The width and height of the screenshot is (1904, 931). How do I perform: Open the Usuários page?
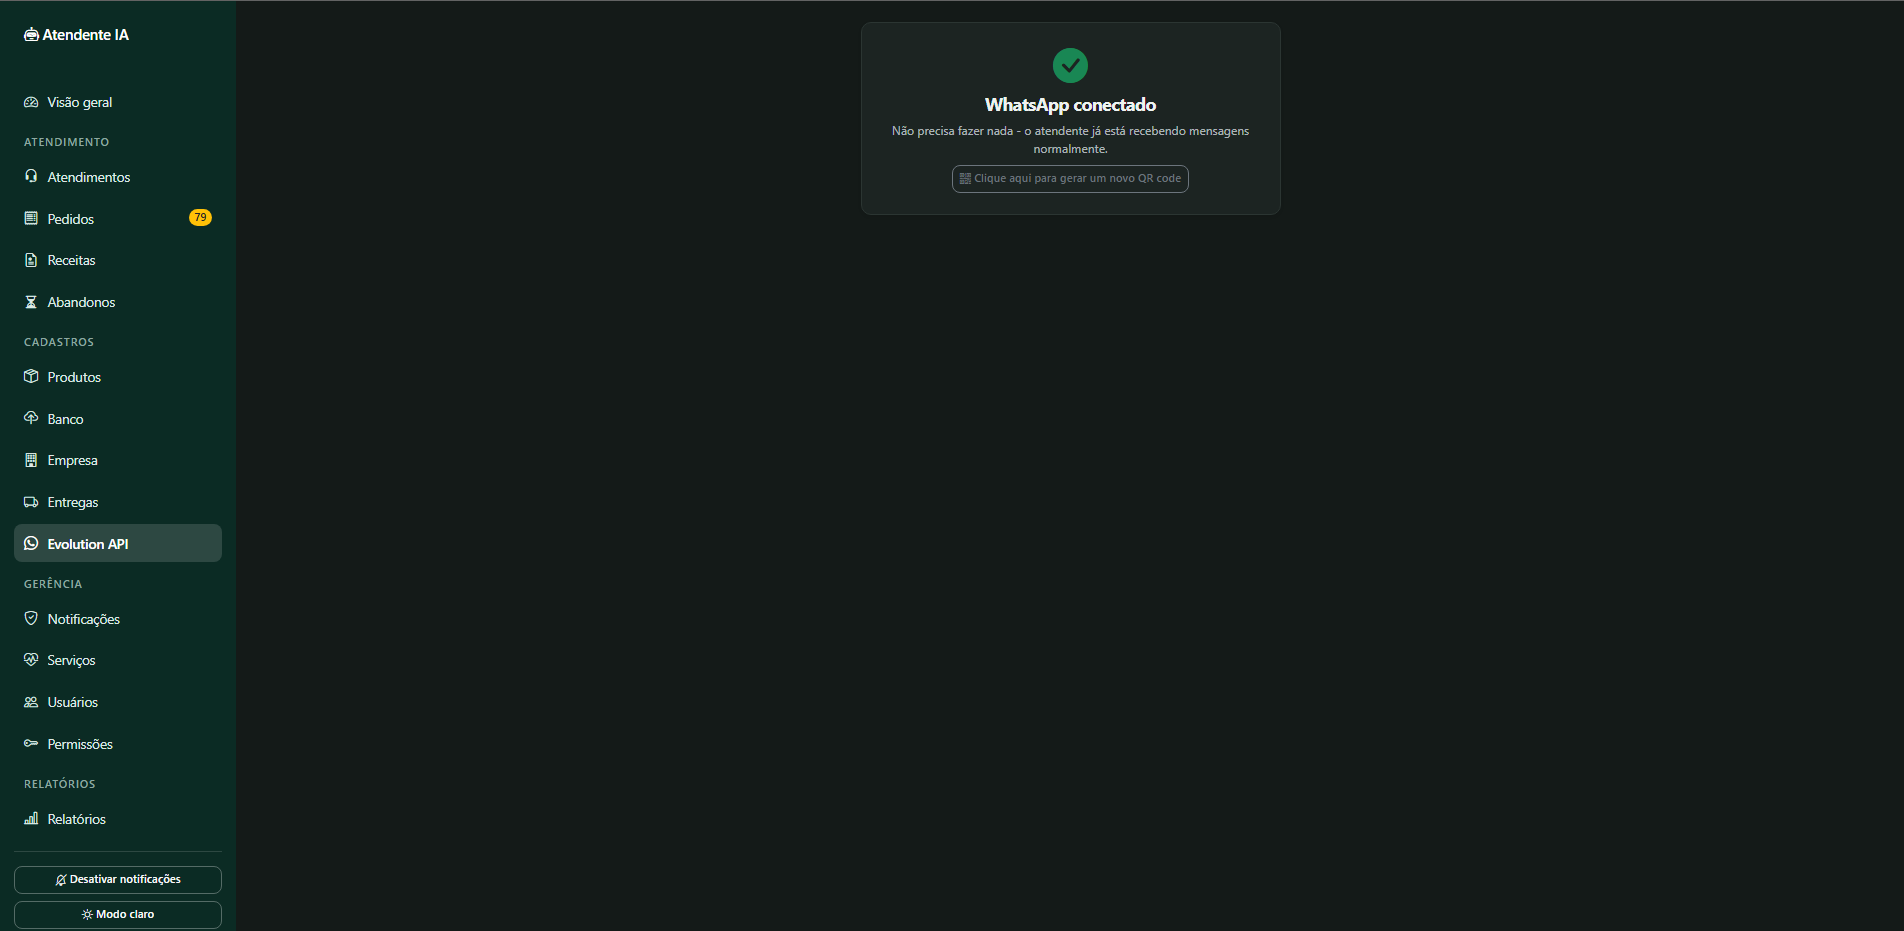(x=118, y=702)
